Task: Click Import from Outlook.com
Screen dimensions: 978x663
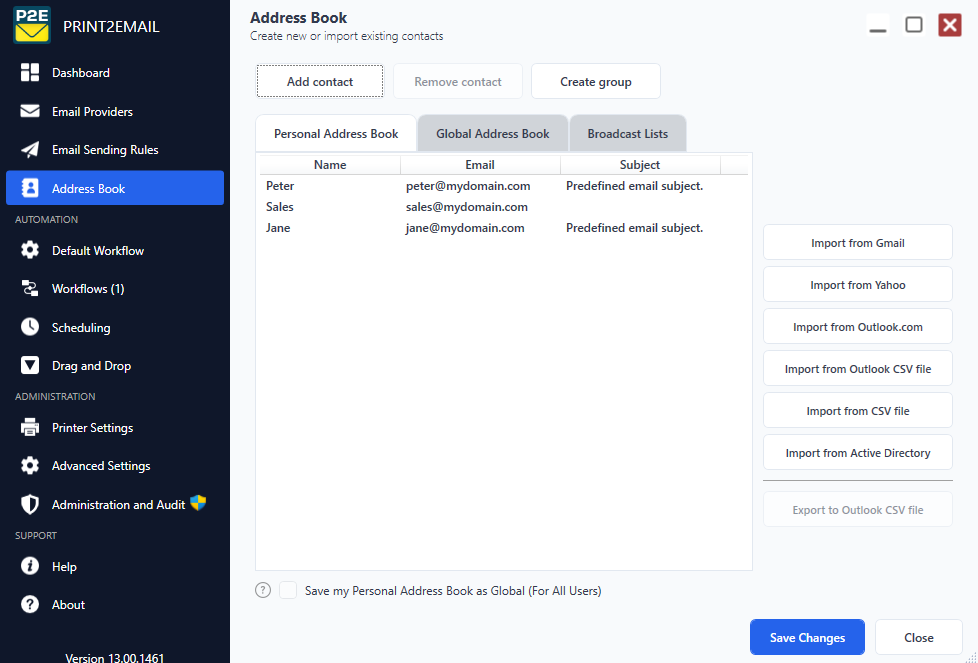Action: click(858, 326)
